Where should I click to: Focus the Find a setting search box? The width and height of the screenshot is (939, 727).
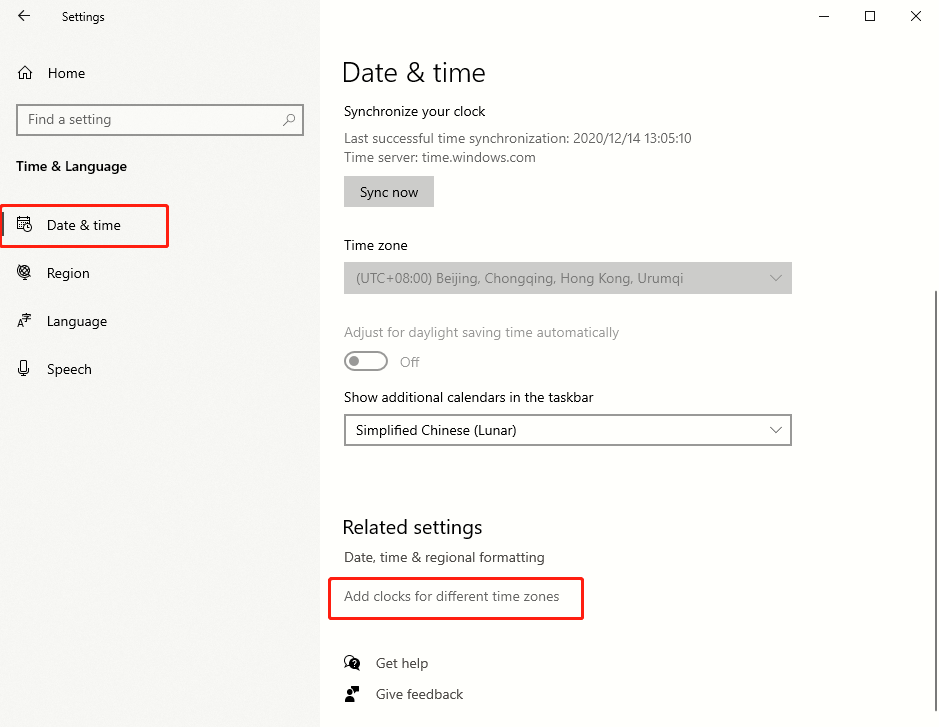(160, 120)
